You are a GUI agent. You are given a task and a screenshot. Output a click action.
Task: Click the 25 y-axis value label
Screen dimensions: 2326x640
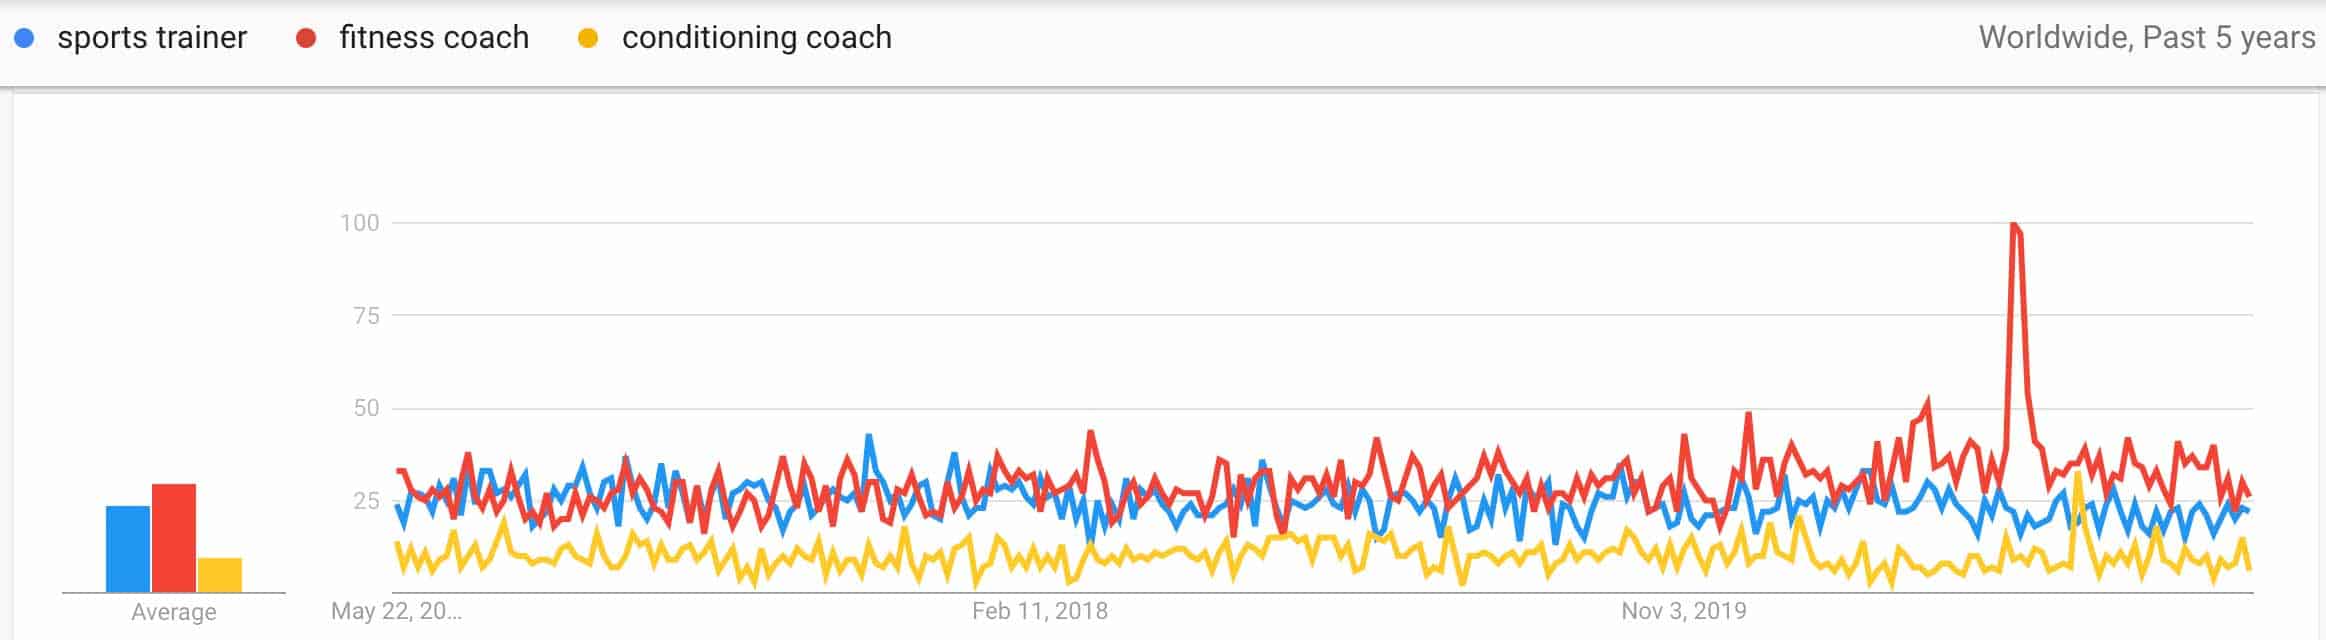coord(366,501)
